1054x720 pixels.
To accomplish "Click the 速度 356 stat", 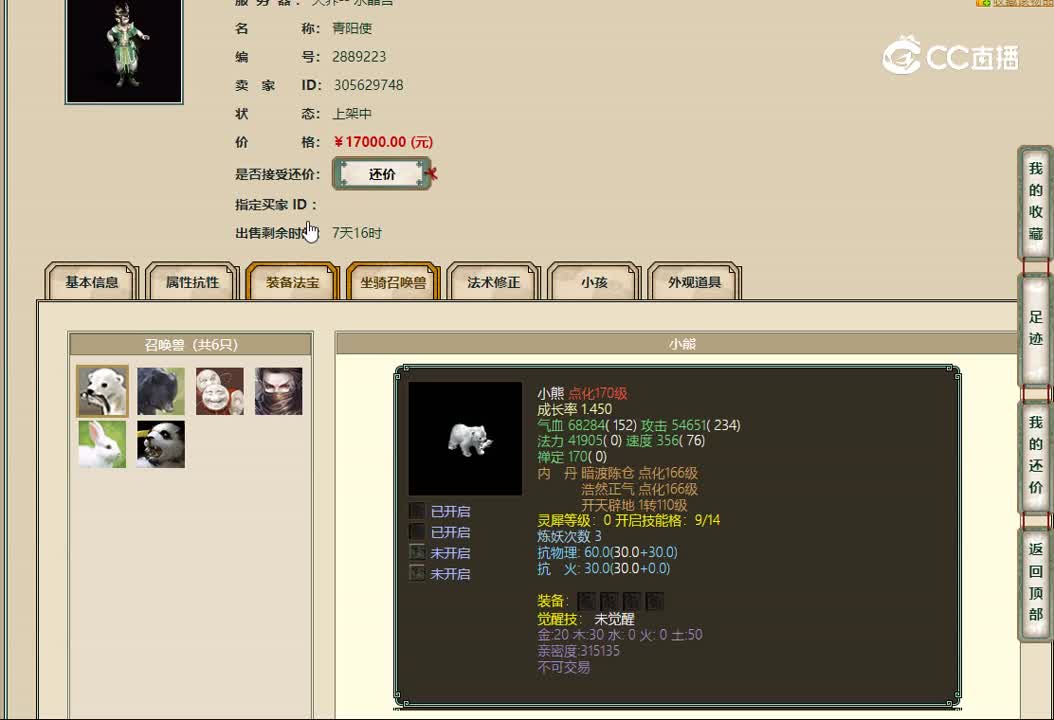I will pos(665,441).
